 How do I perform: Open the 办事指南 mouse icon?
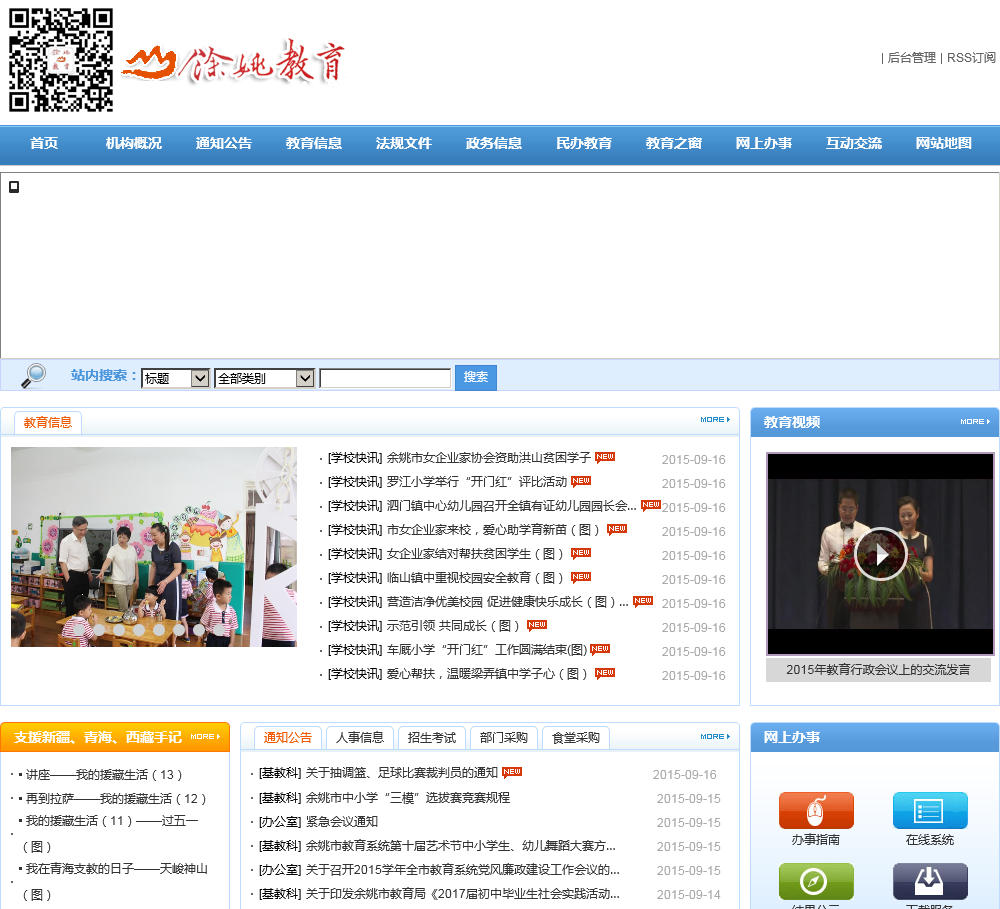pyautogui.click(x=816, y=810)
